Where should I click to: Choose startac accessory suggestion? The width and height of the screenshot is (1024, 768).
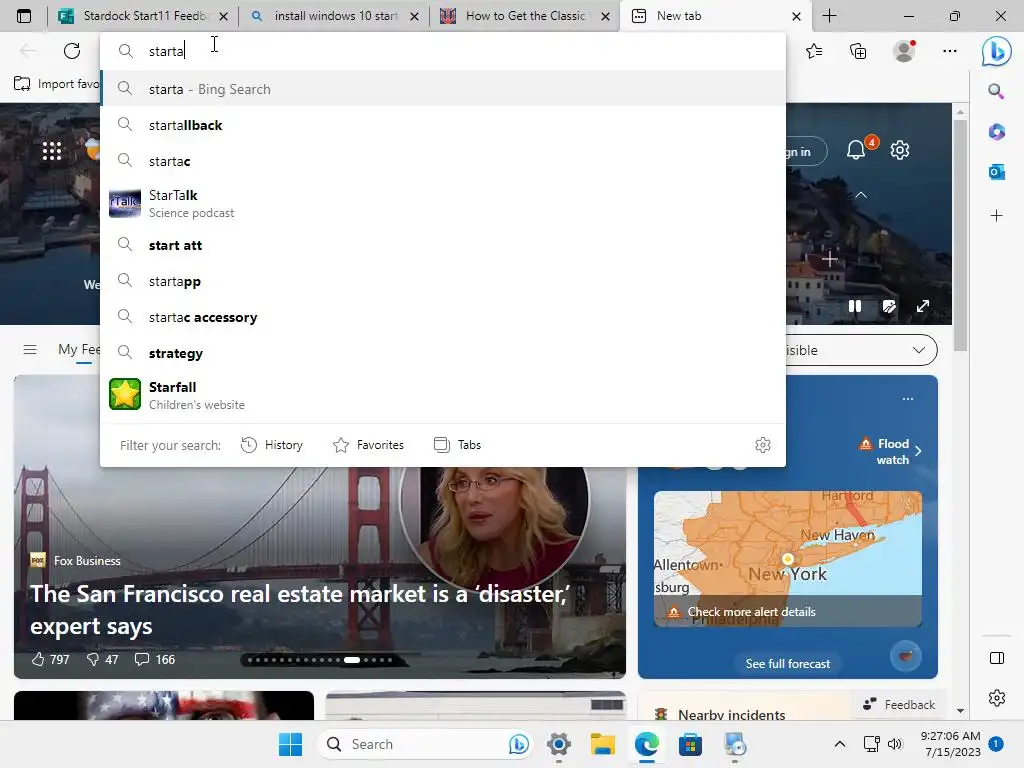(443, 317)
